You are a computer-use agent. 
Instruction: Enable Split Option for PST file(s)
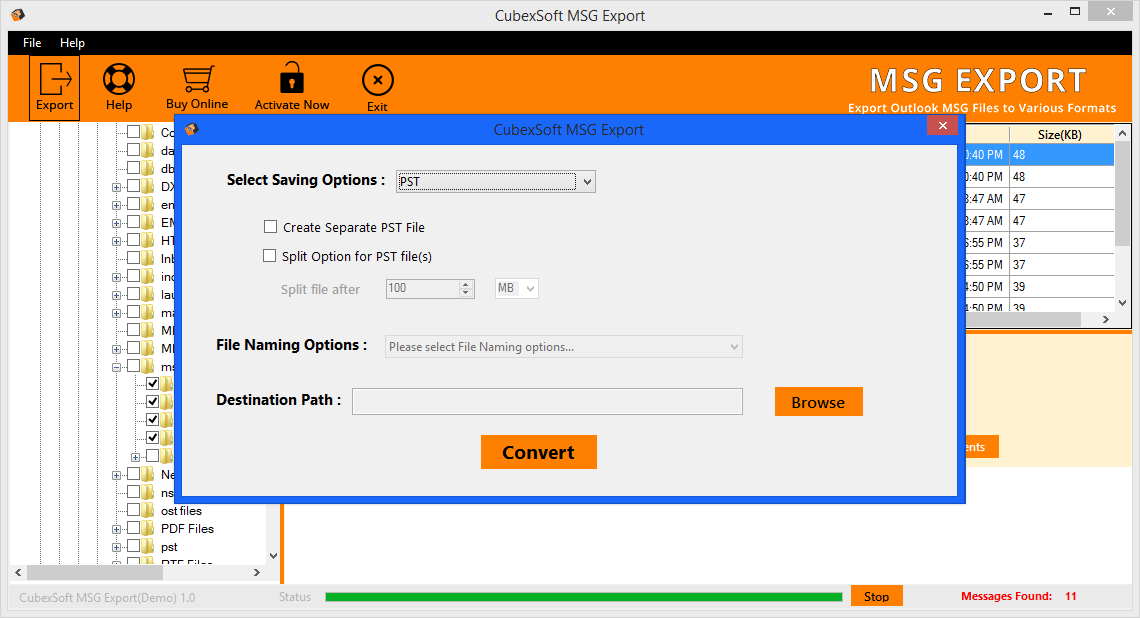270,256
